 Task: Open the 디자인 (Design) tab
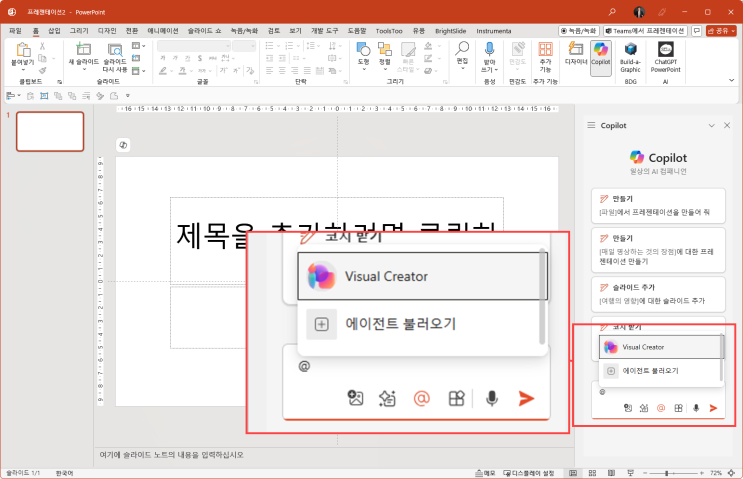[107, 31]
